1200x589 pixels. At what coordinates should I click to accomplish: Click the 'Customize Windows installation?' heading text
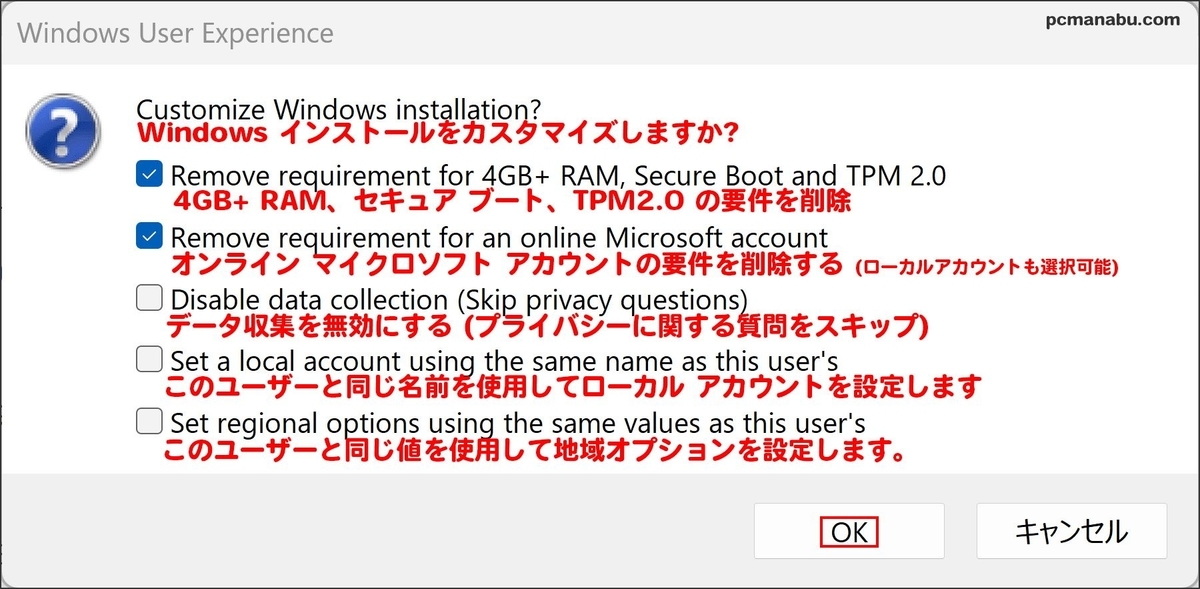(339, 108)
